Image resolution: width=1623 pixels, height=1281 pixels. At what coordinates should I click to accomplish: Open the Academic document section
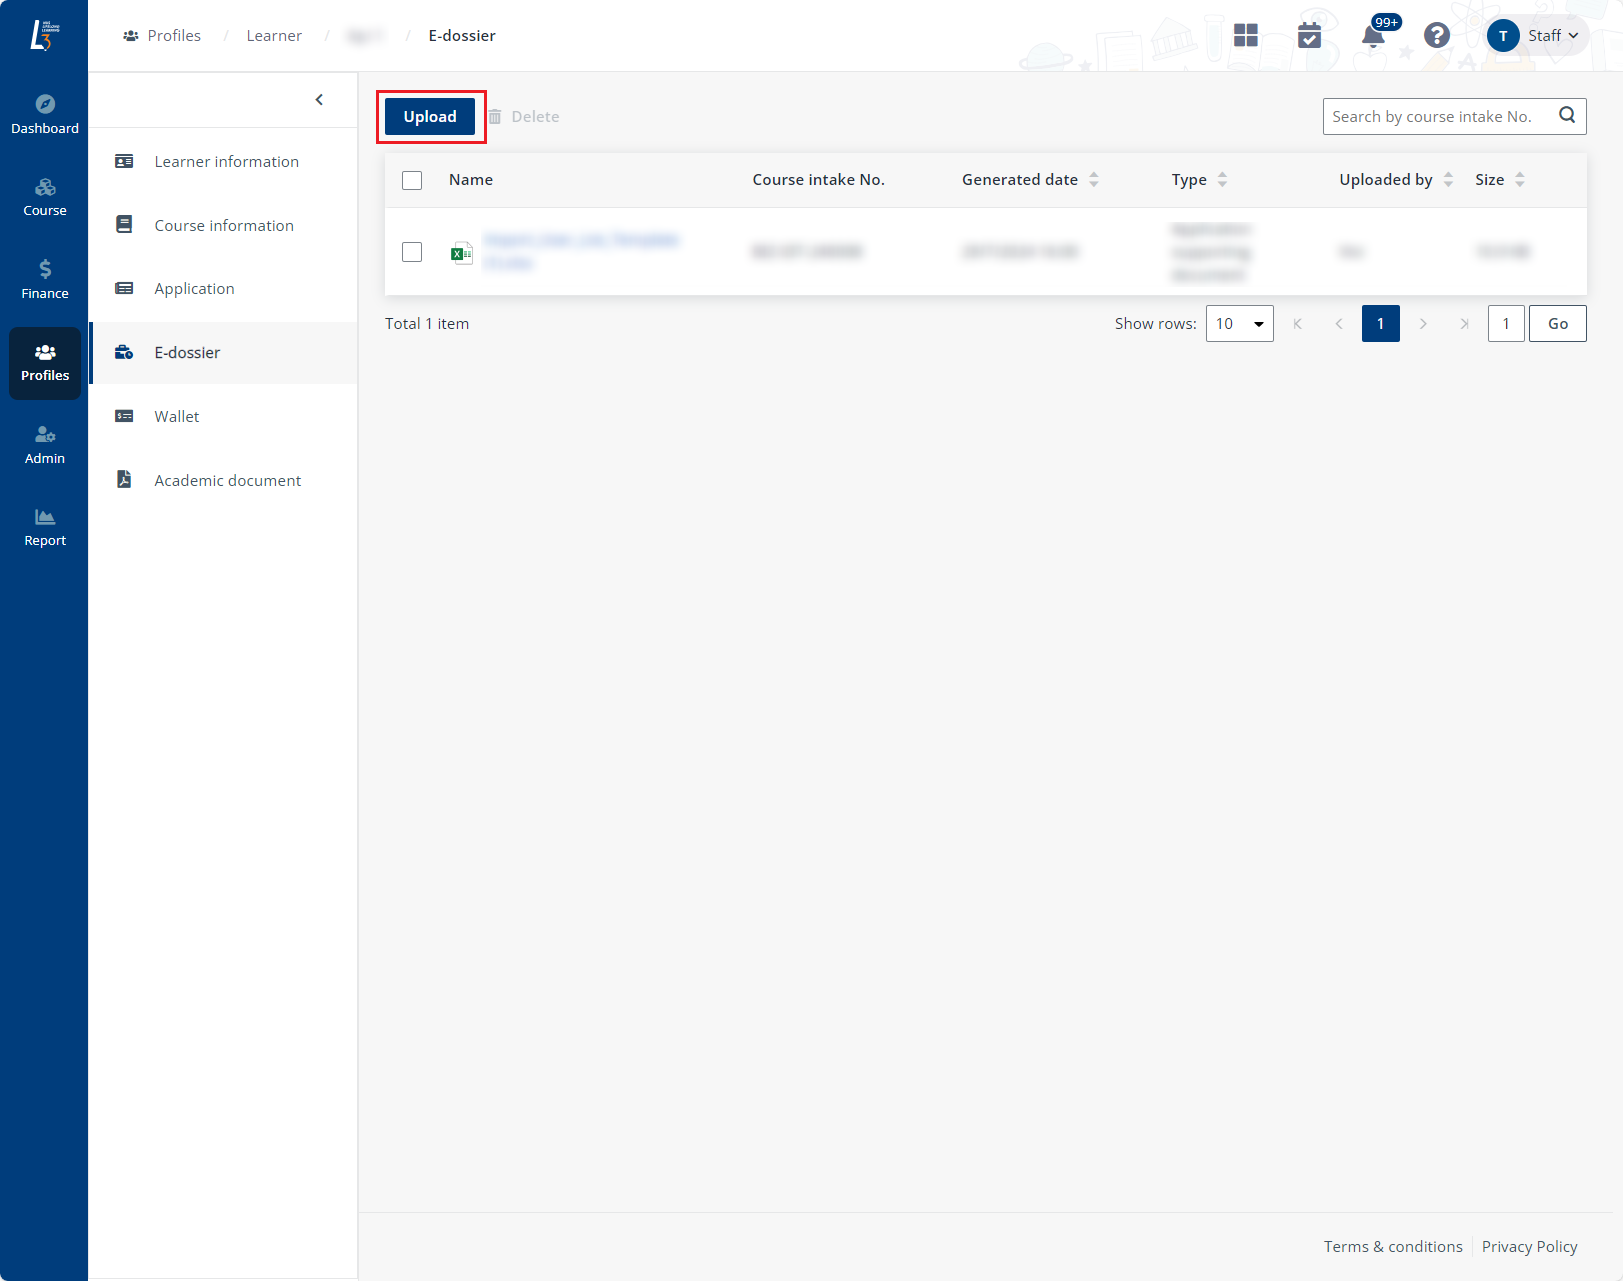click(x=227, y=480)
